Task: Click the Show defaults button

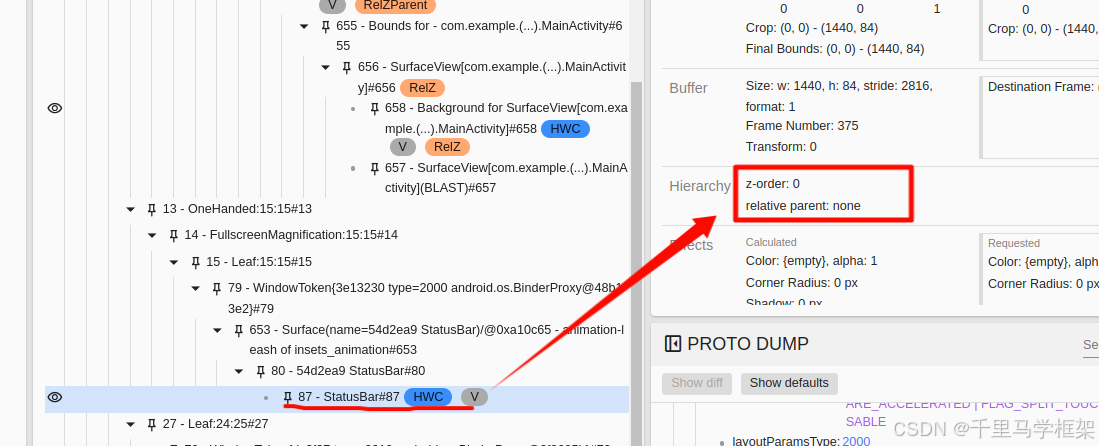Action: [x=789, y=383]
